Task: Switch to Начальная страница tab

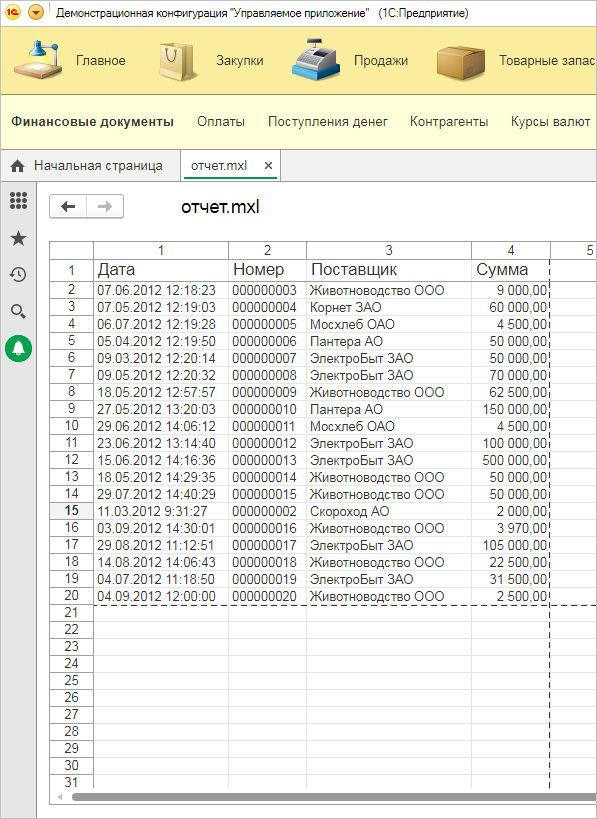Action: pyautogui.click(x=91, y=166)
